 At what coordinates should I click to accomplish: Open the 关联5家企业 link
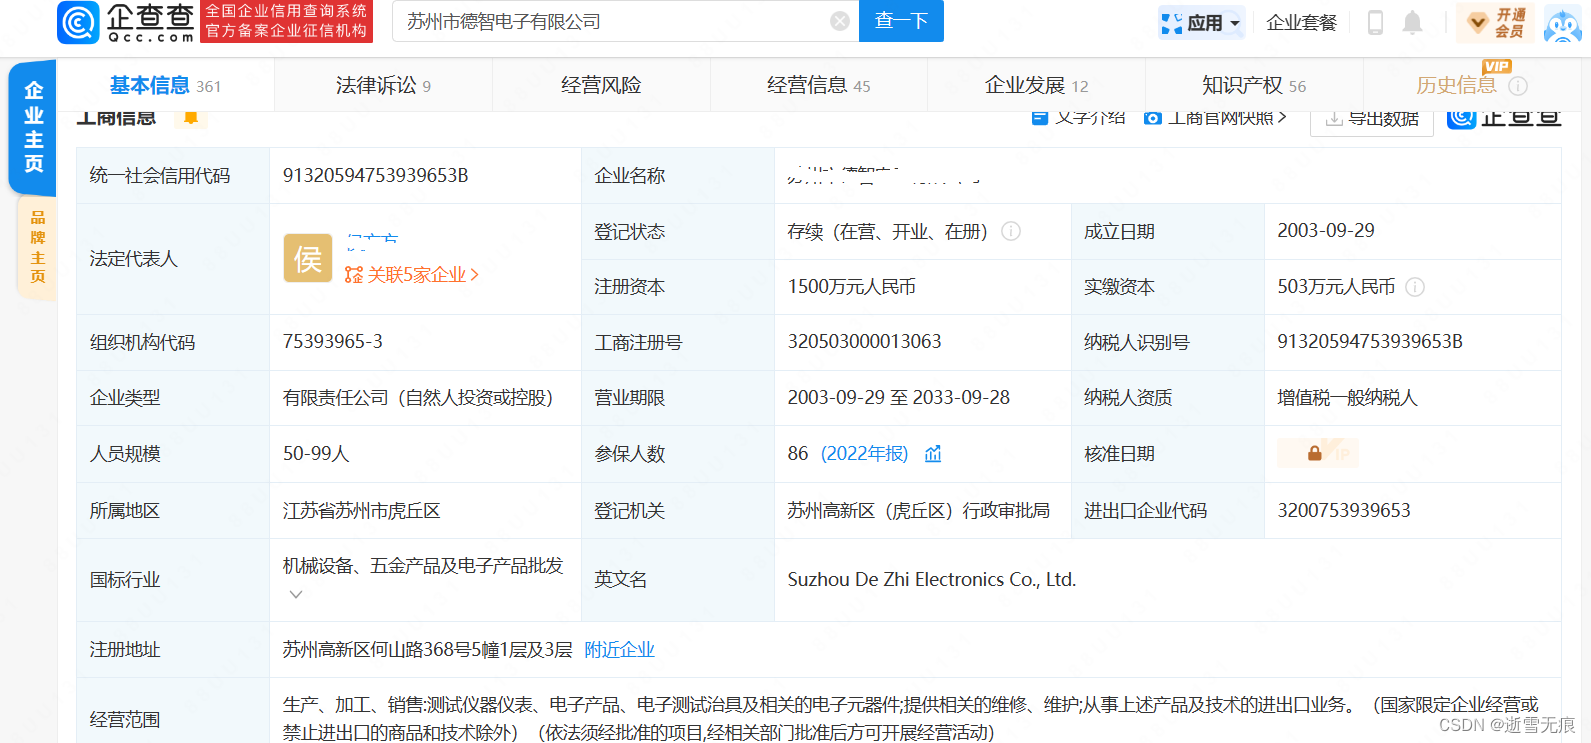point(412,275)
